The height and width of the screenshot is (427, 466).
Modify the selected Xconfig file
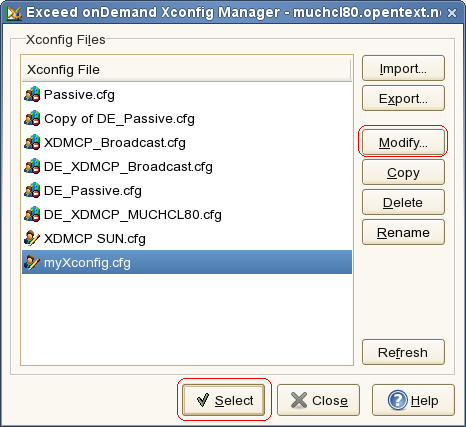[x=403, y=142]
